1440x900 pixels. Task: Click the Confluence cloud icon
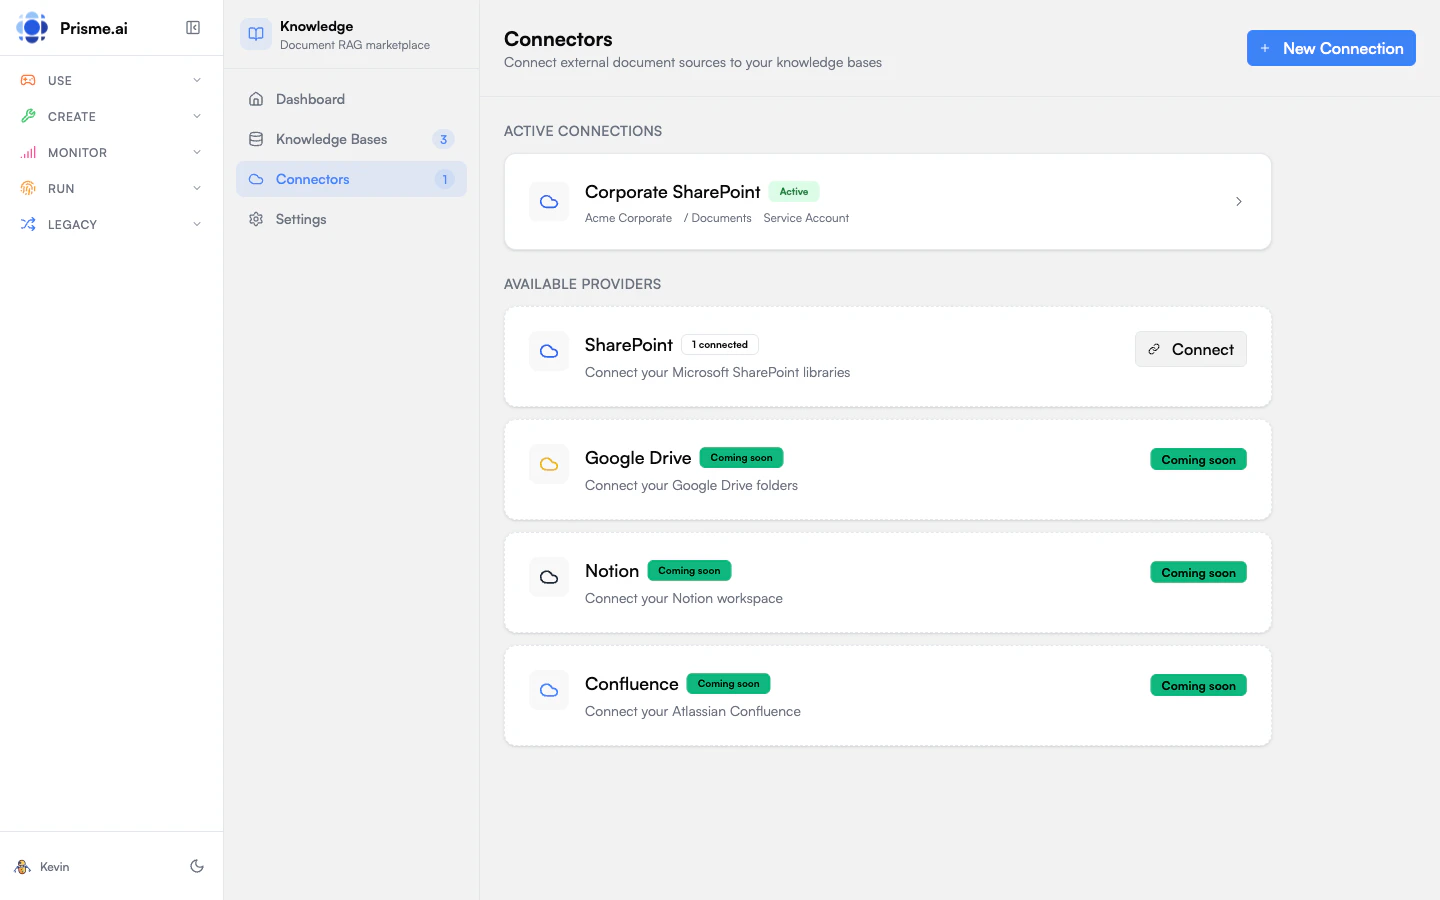(x=549, y=690)
